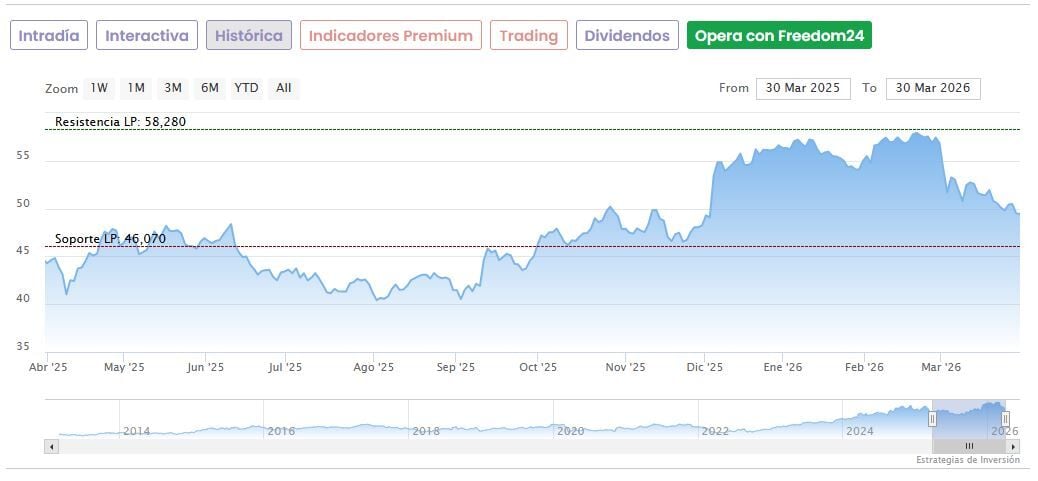Go to the Trading tab

[x=528, y=36]
